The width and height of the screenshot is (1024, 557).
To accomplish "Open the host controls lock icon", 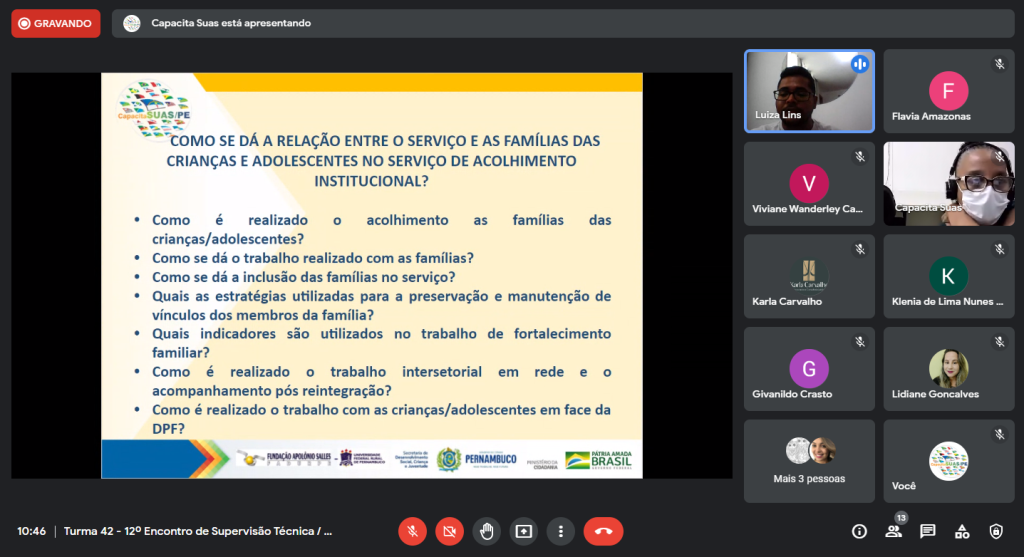I will [996, 531].
